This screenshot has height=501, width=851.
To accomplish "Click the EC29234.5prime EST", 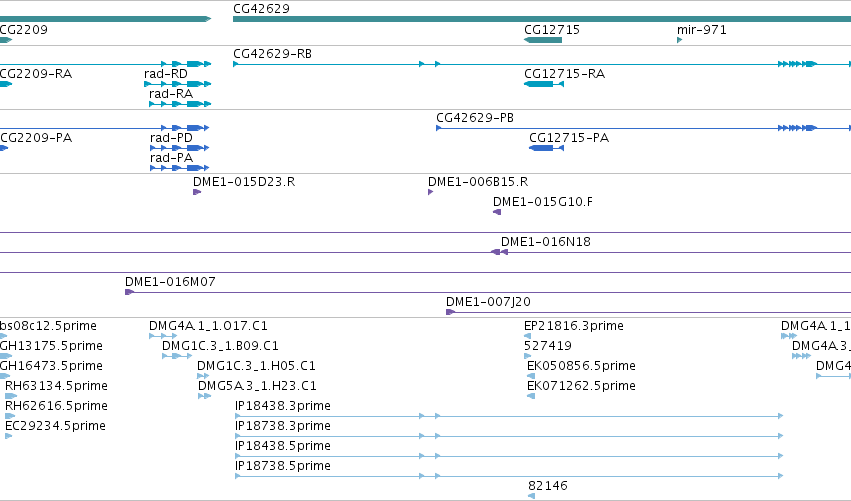I will point(8,436).
